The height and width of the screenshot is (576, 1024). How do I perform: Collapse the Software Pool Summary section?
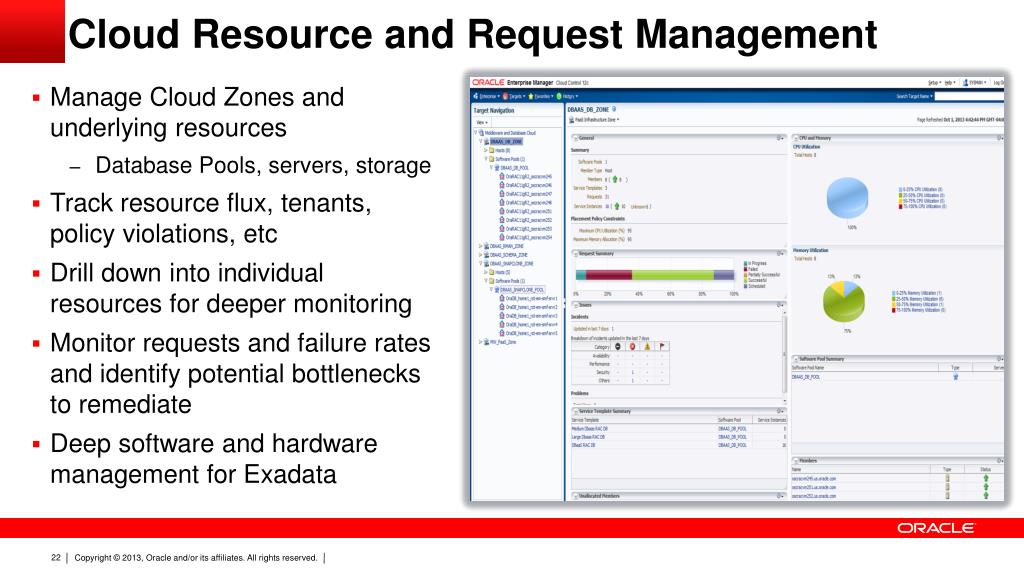(796, 359)
